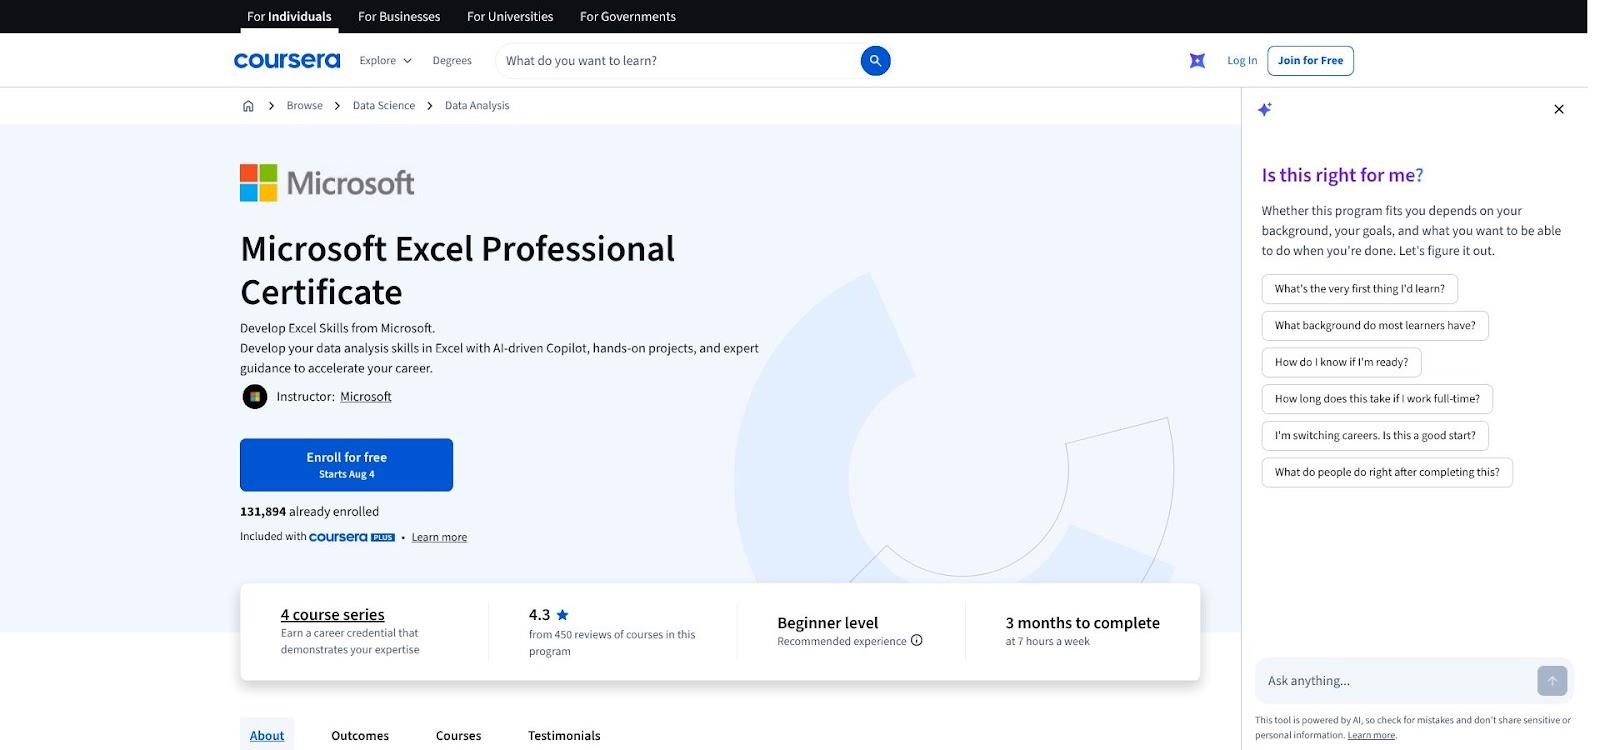The width and height of the screenshot is (1600, 750).
Task: Pick 'I'm switching careers. Is this a good start?'
Action: point(1375,436)
